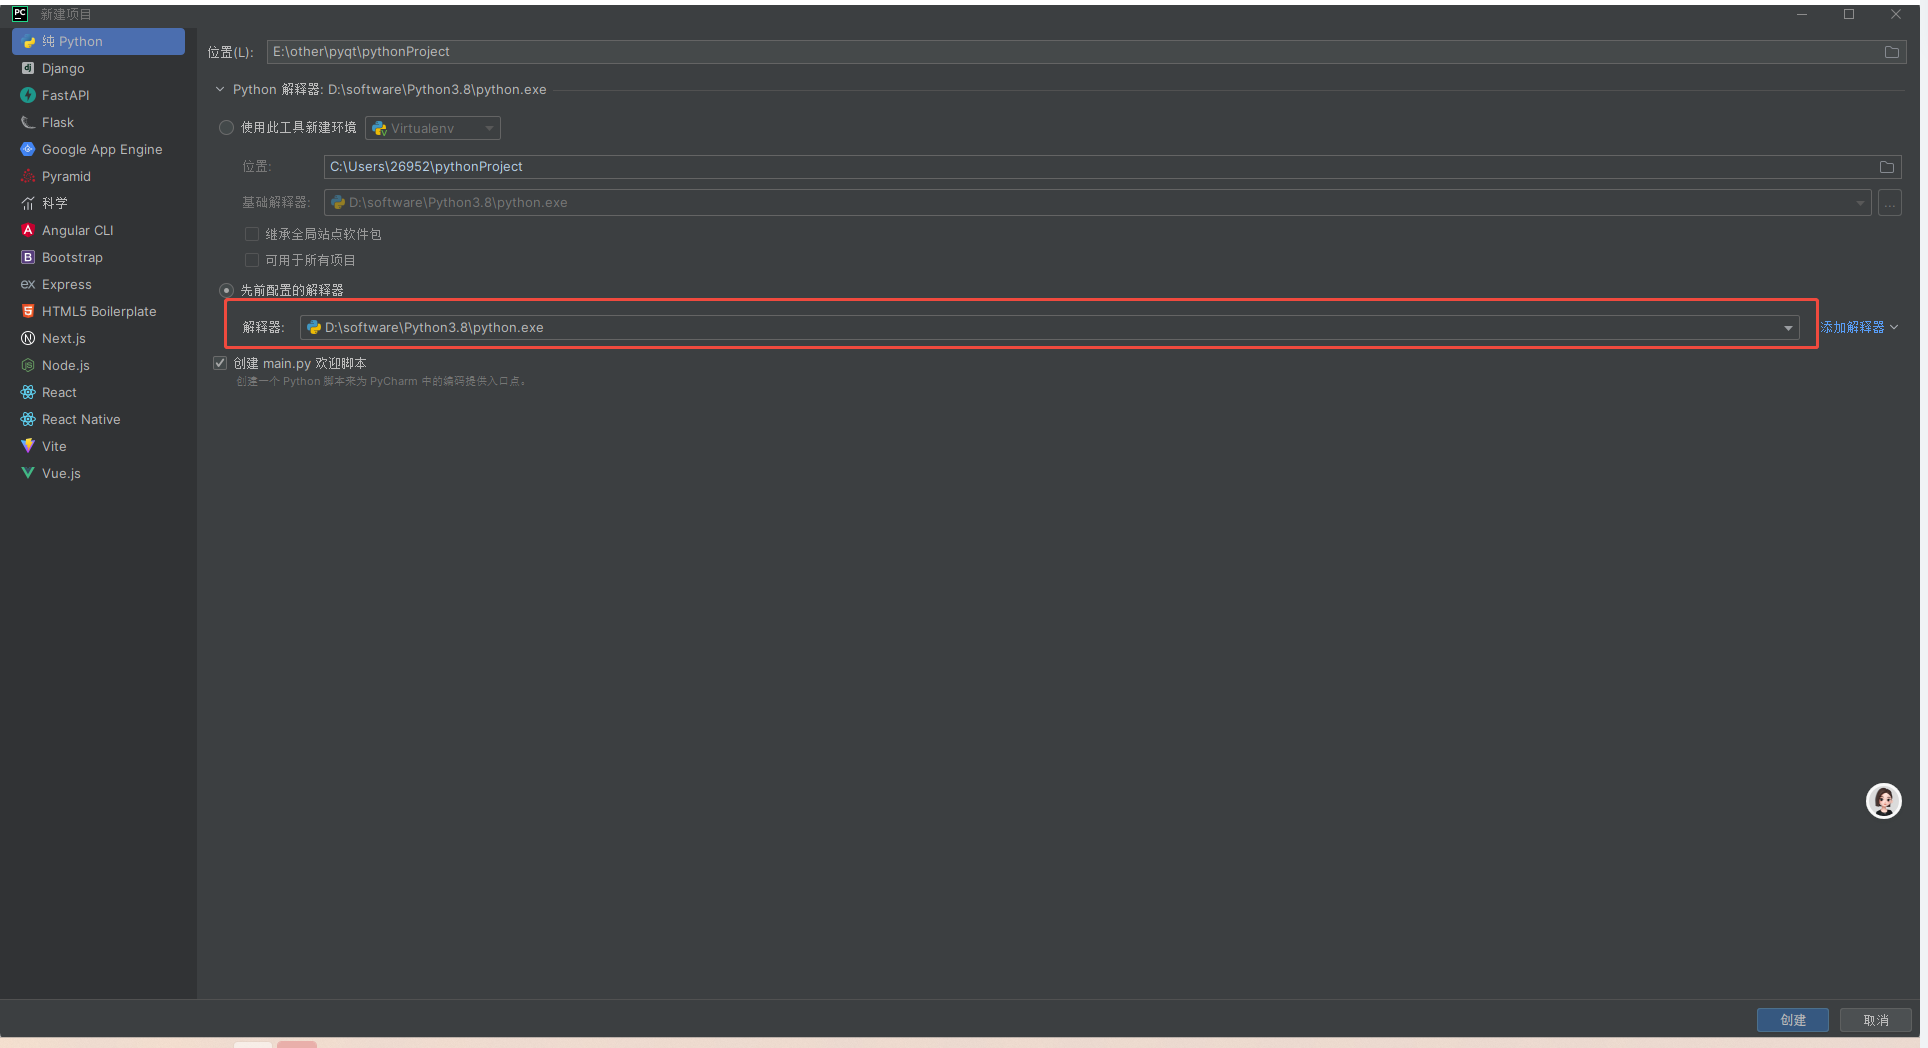Click the FastAPI icon

click(x=28, y=95)
